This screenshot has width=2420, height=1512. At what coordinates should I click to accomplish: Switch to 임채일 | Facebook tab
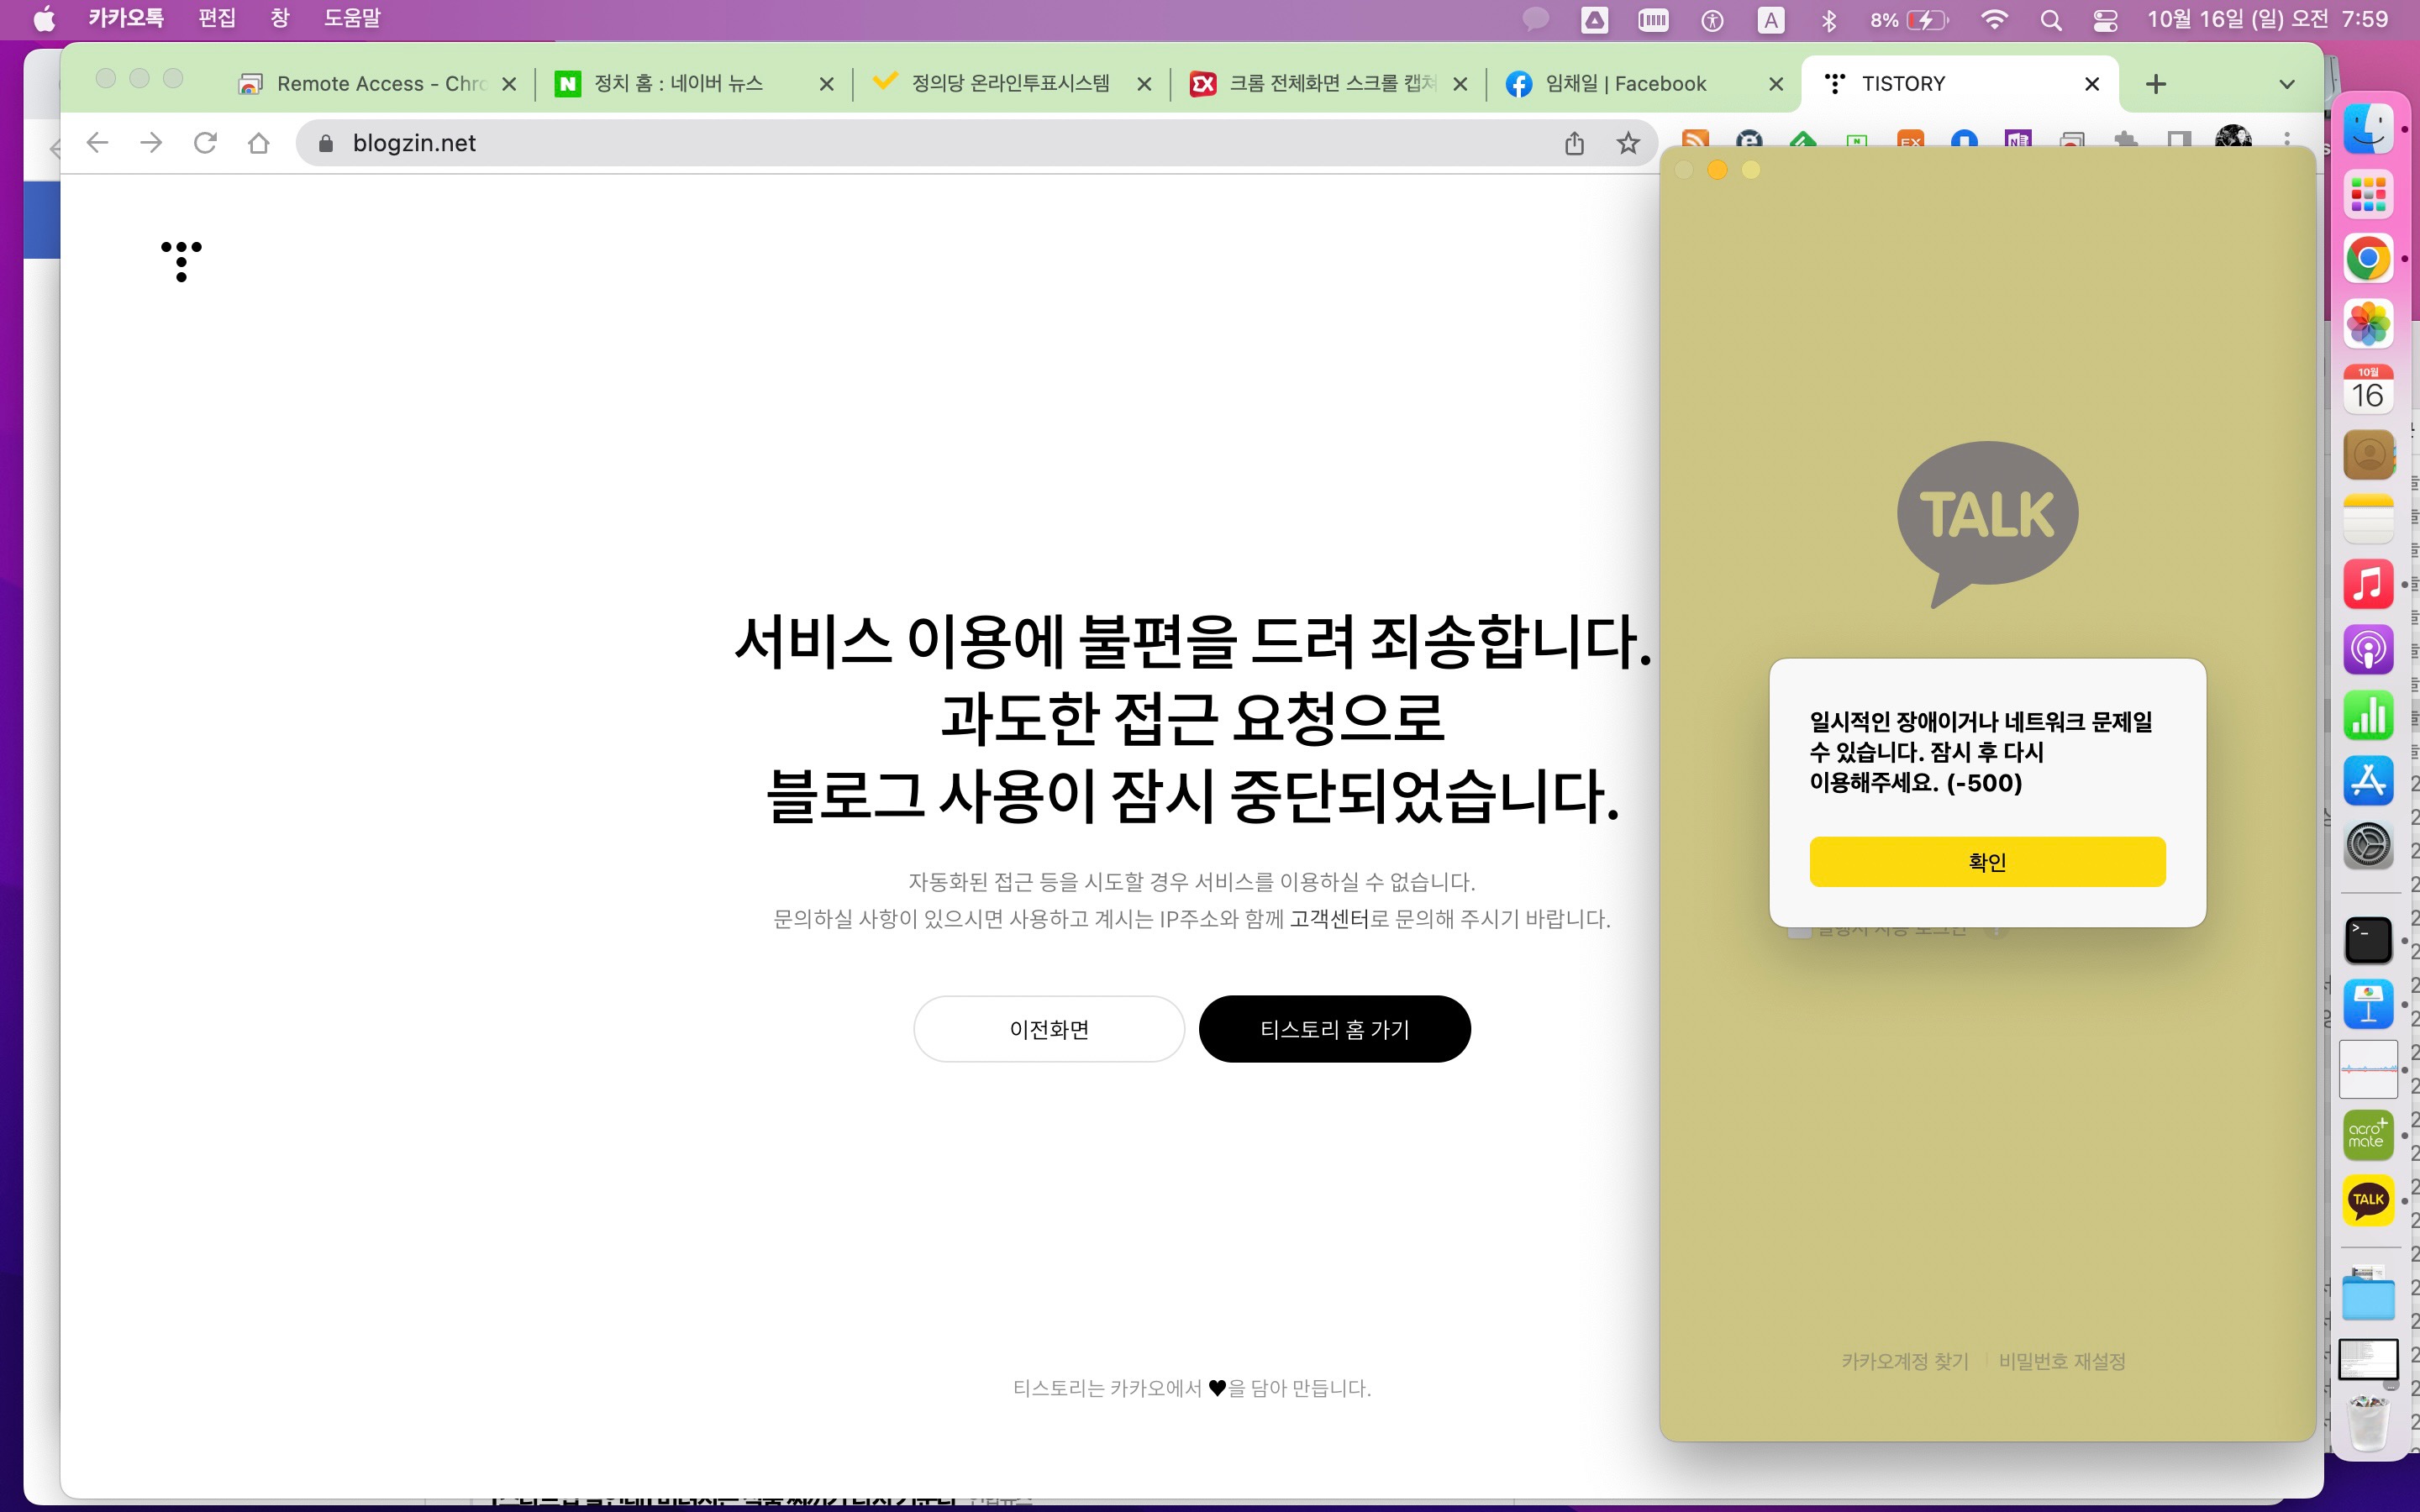point(1625,84)
